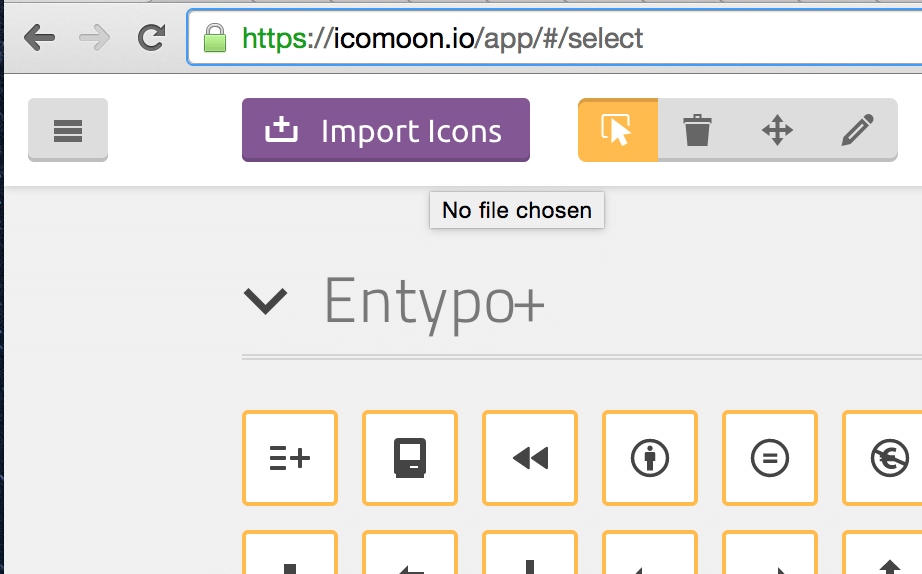Select the circled person icon
Screen dimensions: 922x574
tap(650, 458)
